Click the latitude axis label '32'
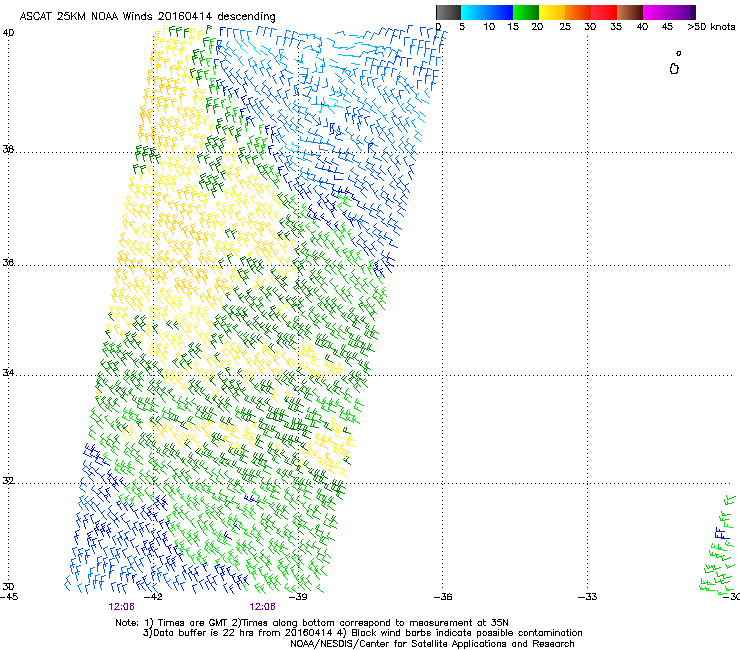 tap(8, 481)
